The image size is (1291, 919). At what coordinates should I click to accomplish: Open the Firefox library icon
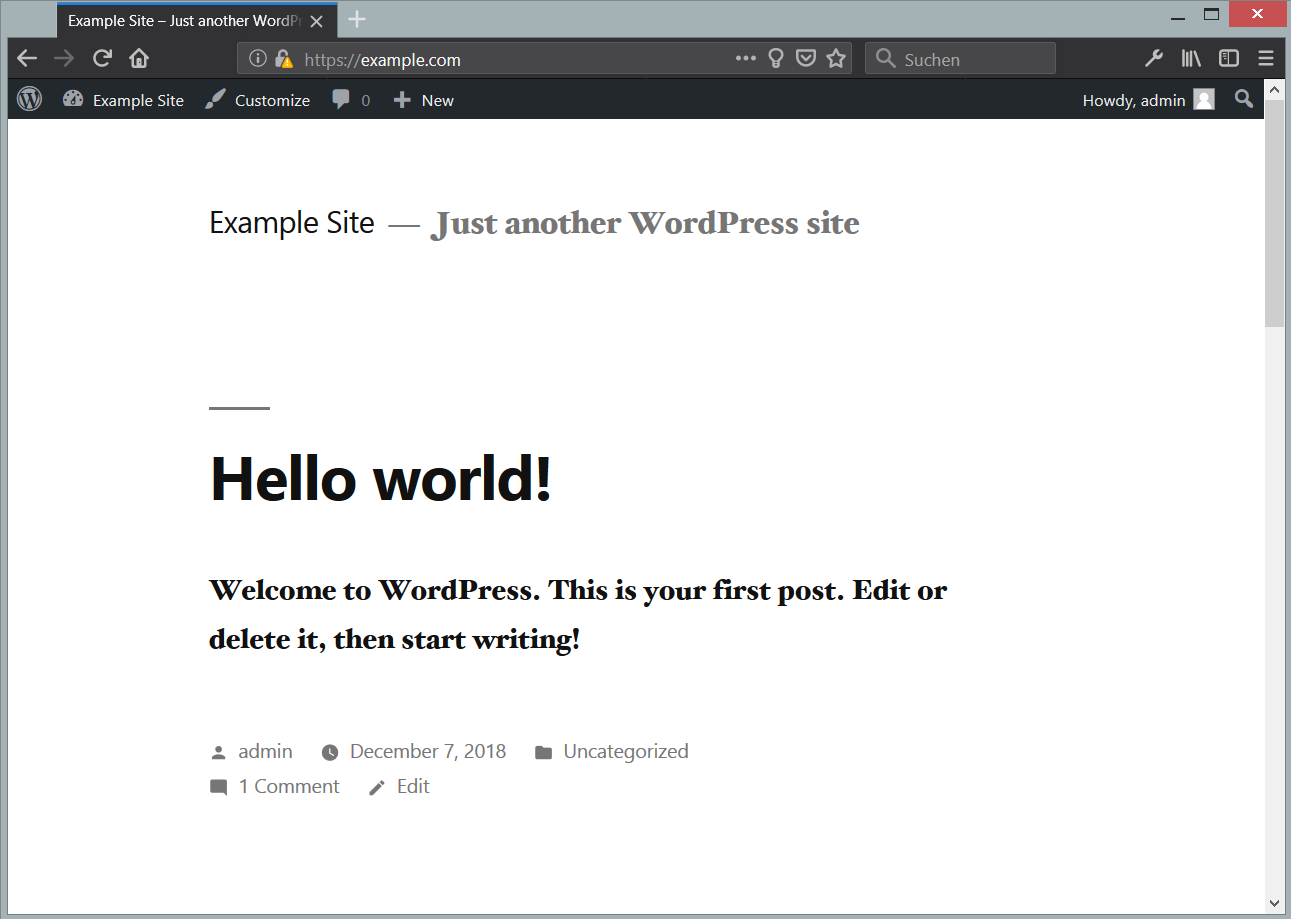1190,59
